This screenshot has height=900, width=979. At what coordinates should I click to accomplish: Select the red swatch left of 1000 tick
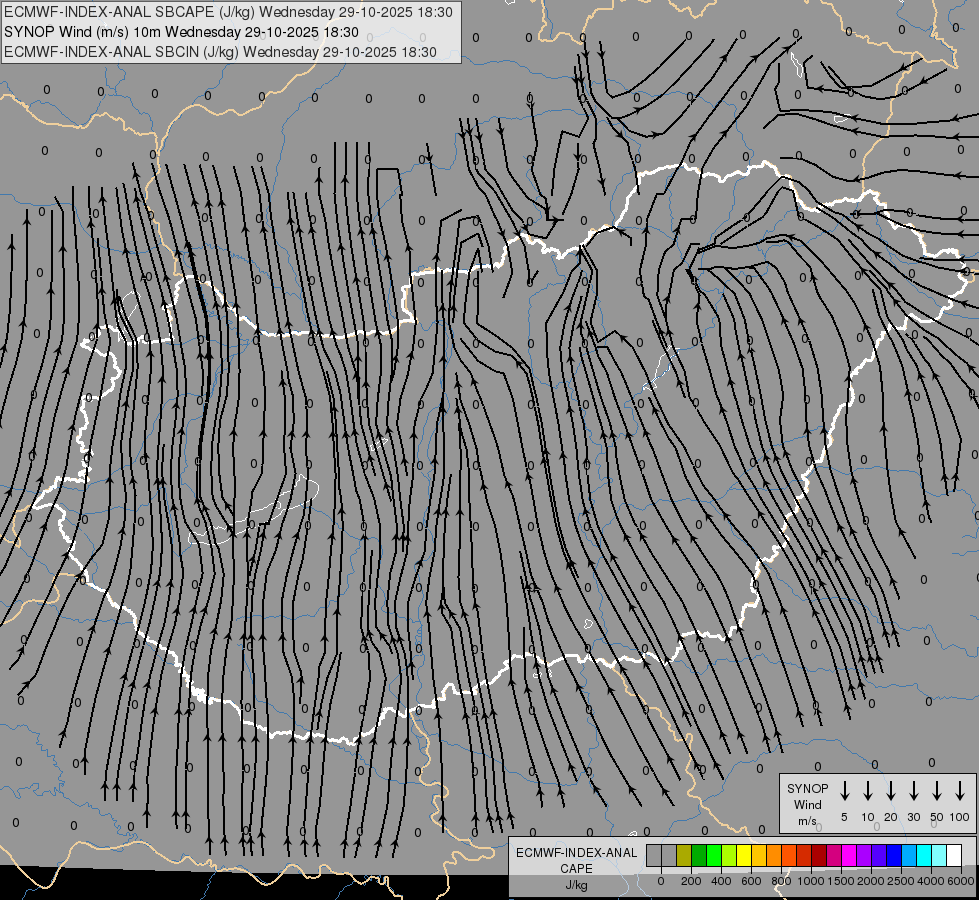pyautogui.click(x=804, y=855)
